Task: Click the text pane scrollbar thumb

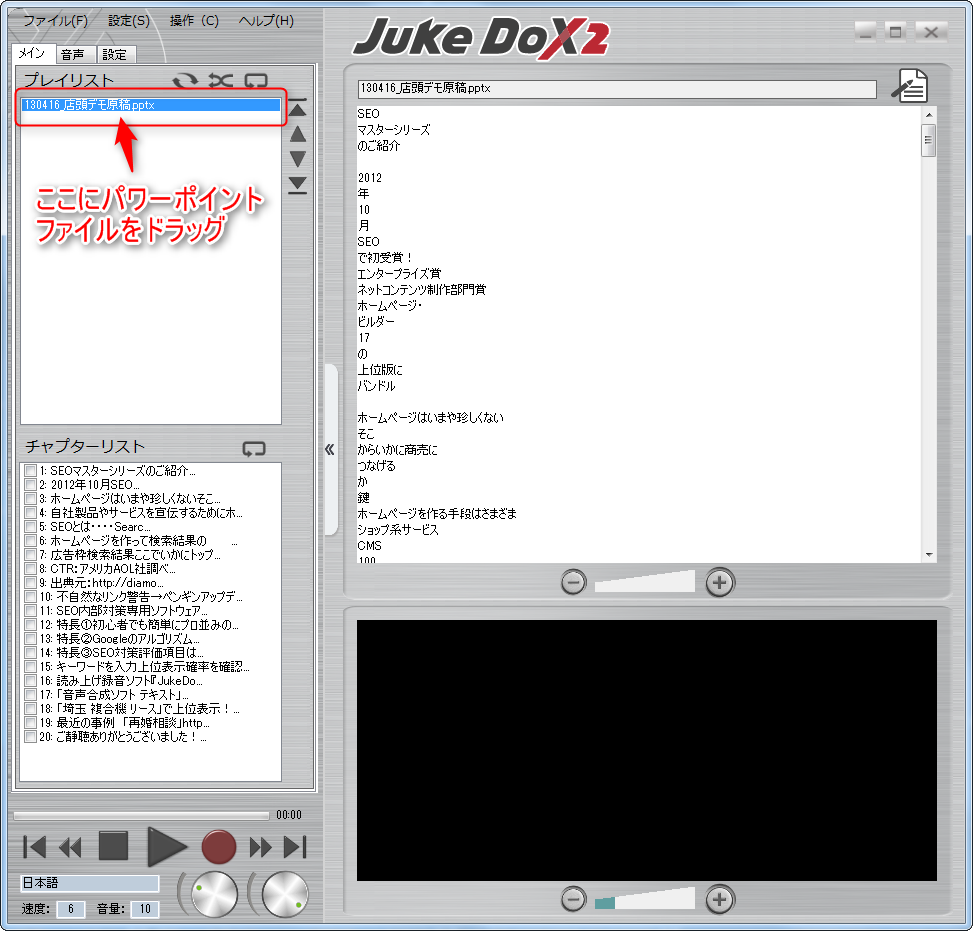Action: 929,140
